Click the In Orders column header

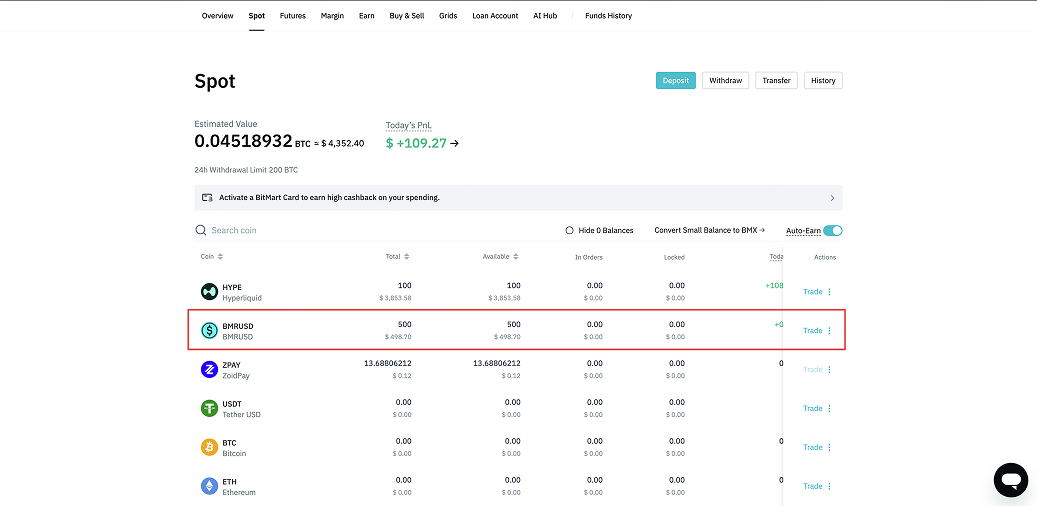pyautogui.click(x=589, y=257)
